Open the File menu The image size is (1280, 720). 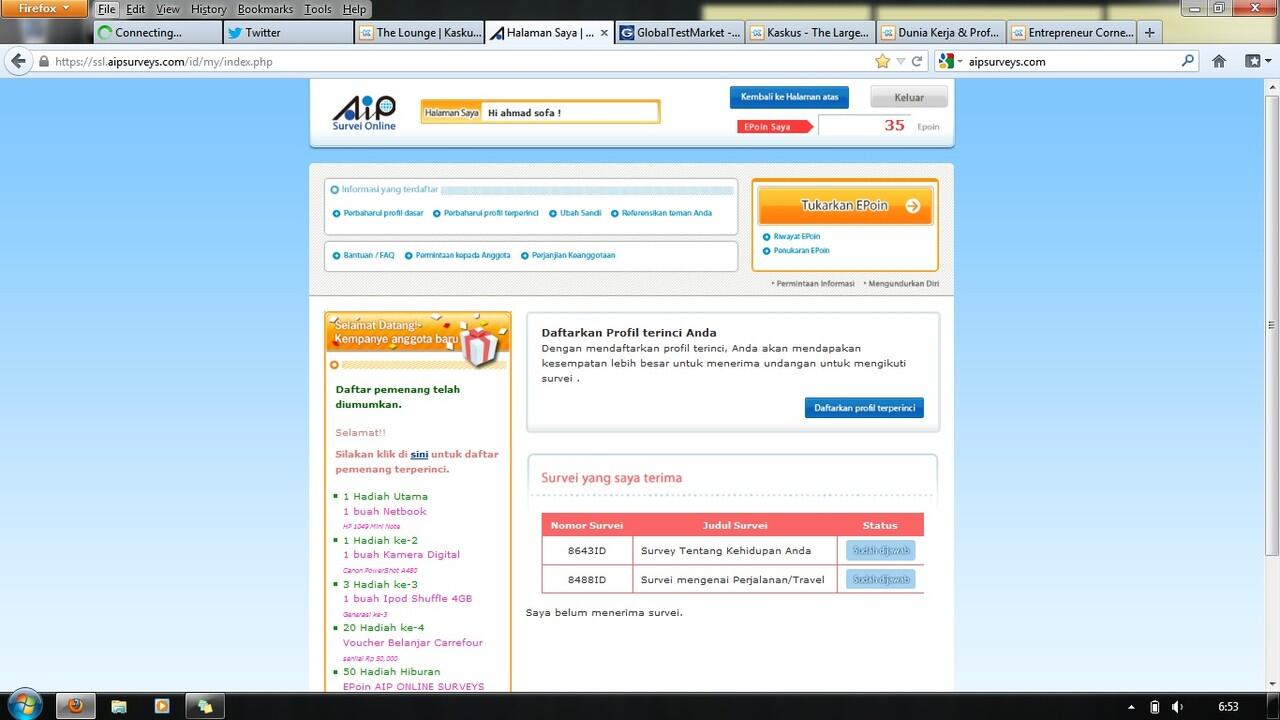coord(107,9)
